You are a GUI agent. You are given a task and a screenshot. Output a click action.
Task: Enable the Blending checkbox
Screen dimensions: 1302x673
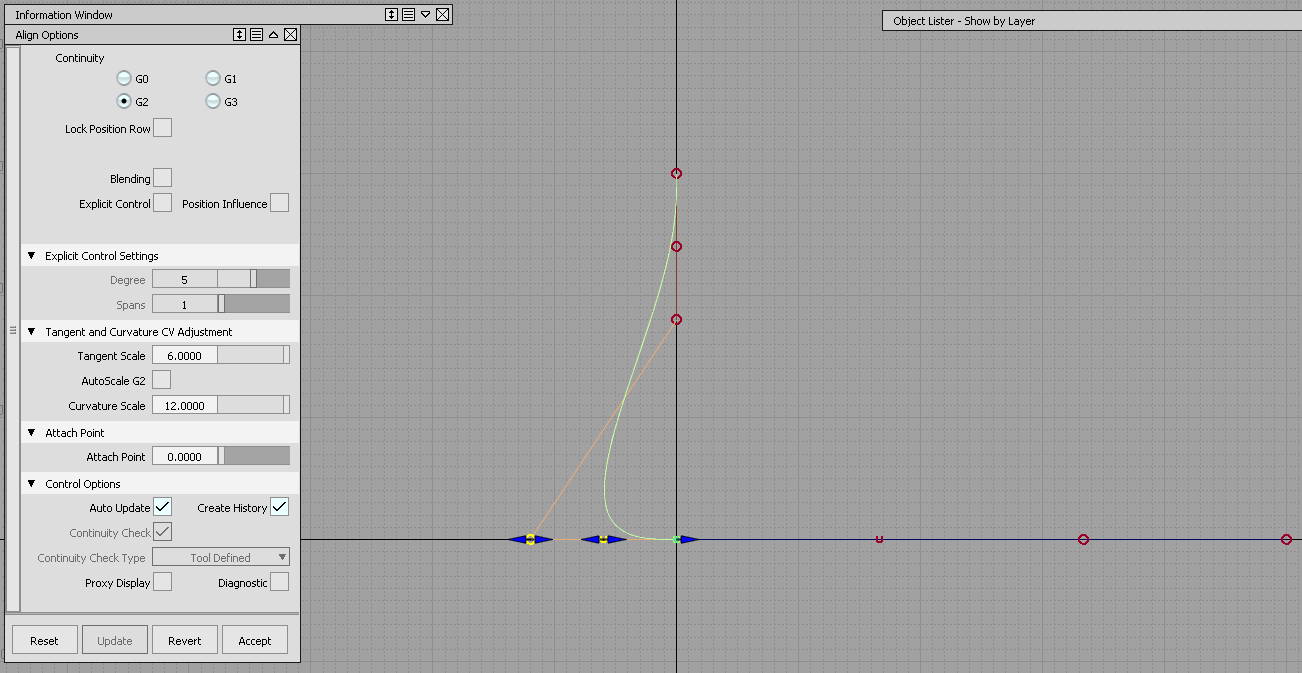coord(164,177)
